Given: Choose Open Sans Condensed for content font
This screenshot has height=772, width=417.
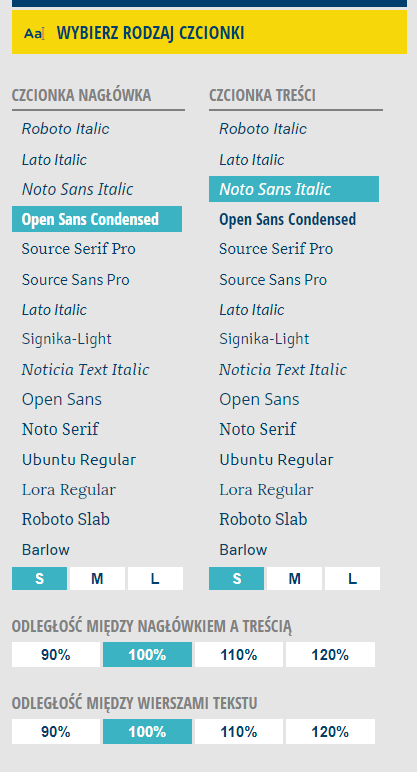Looking at the screenshot, I should (x=288, y=219).
